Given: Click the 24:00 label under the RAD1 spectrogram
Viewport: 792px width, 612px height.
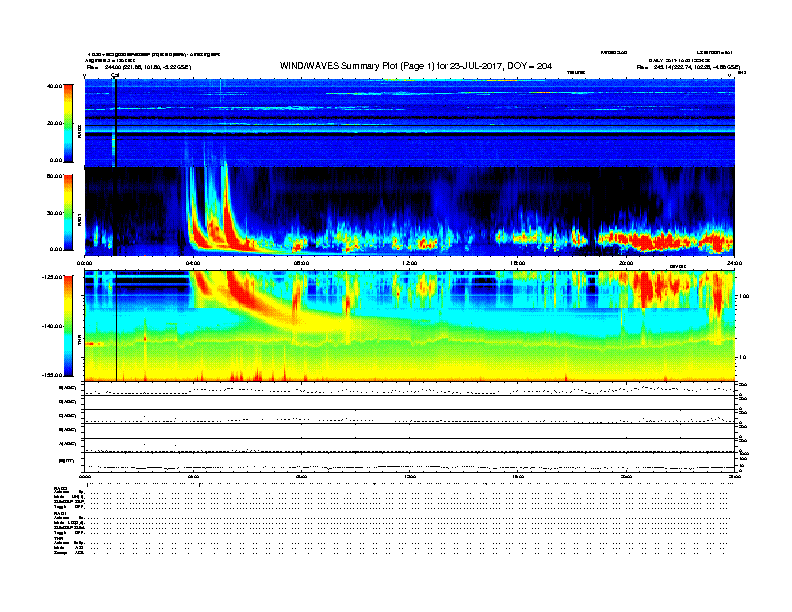Looking at the screenshot, I should coord(734,263).
